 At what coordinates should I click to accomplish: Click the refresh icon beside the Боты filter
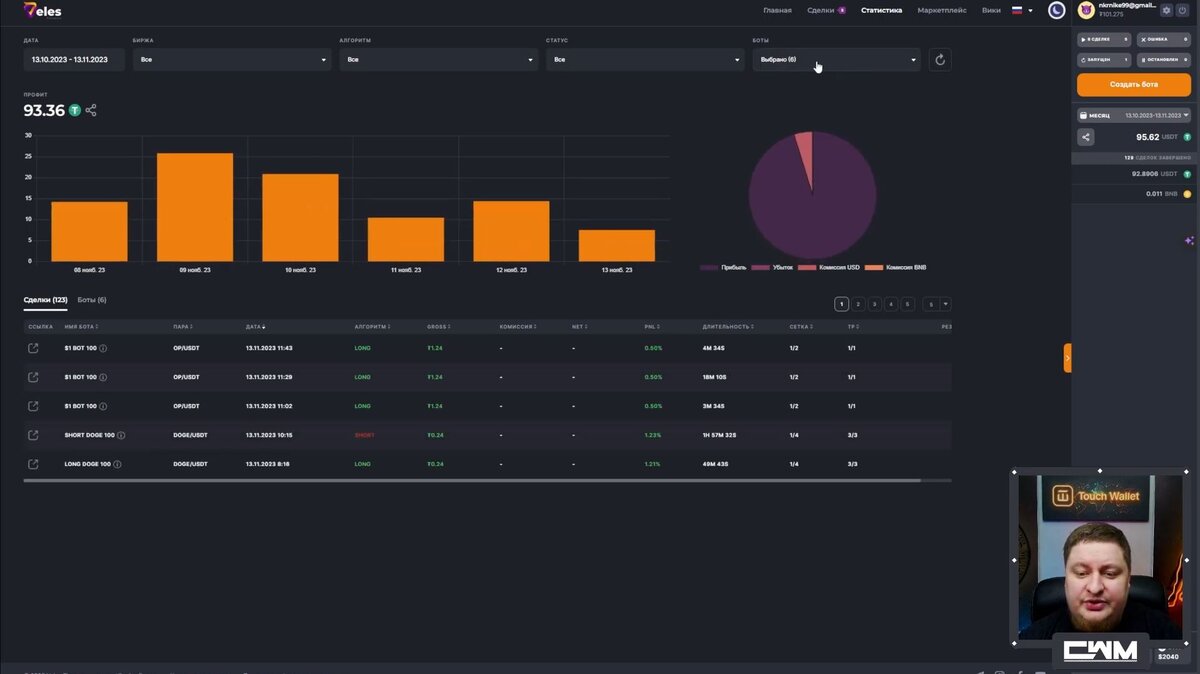click(939, 60)
